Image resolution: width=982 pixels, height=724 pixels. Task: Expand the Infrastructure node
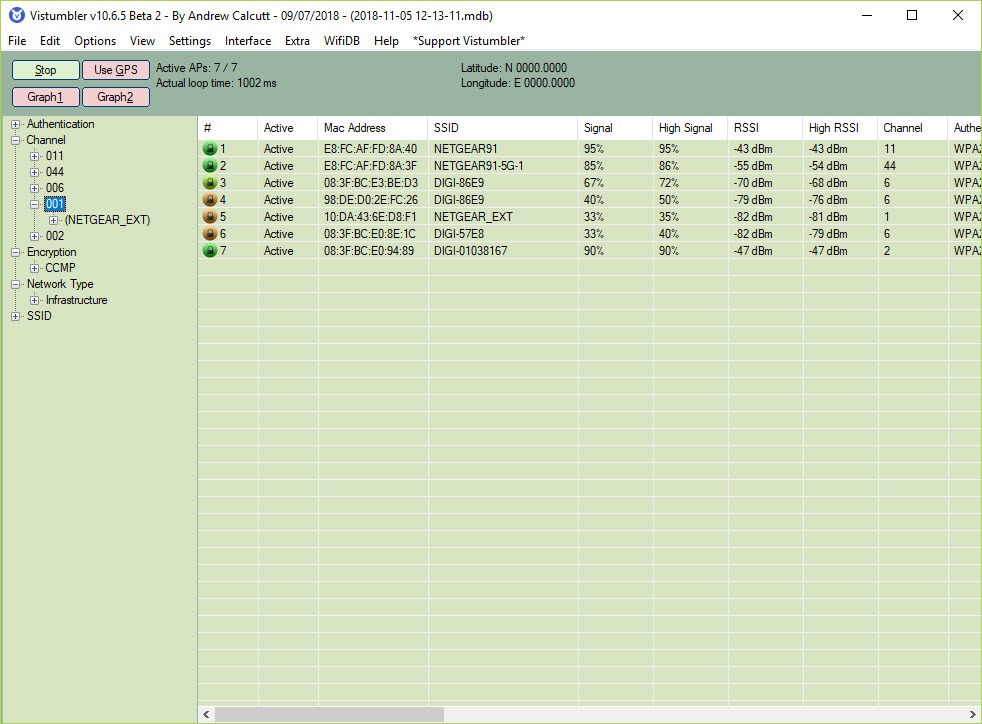pyautogui.click(x=35, y=301)
